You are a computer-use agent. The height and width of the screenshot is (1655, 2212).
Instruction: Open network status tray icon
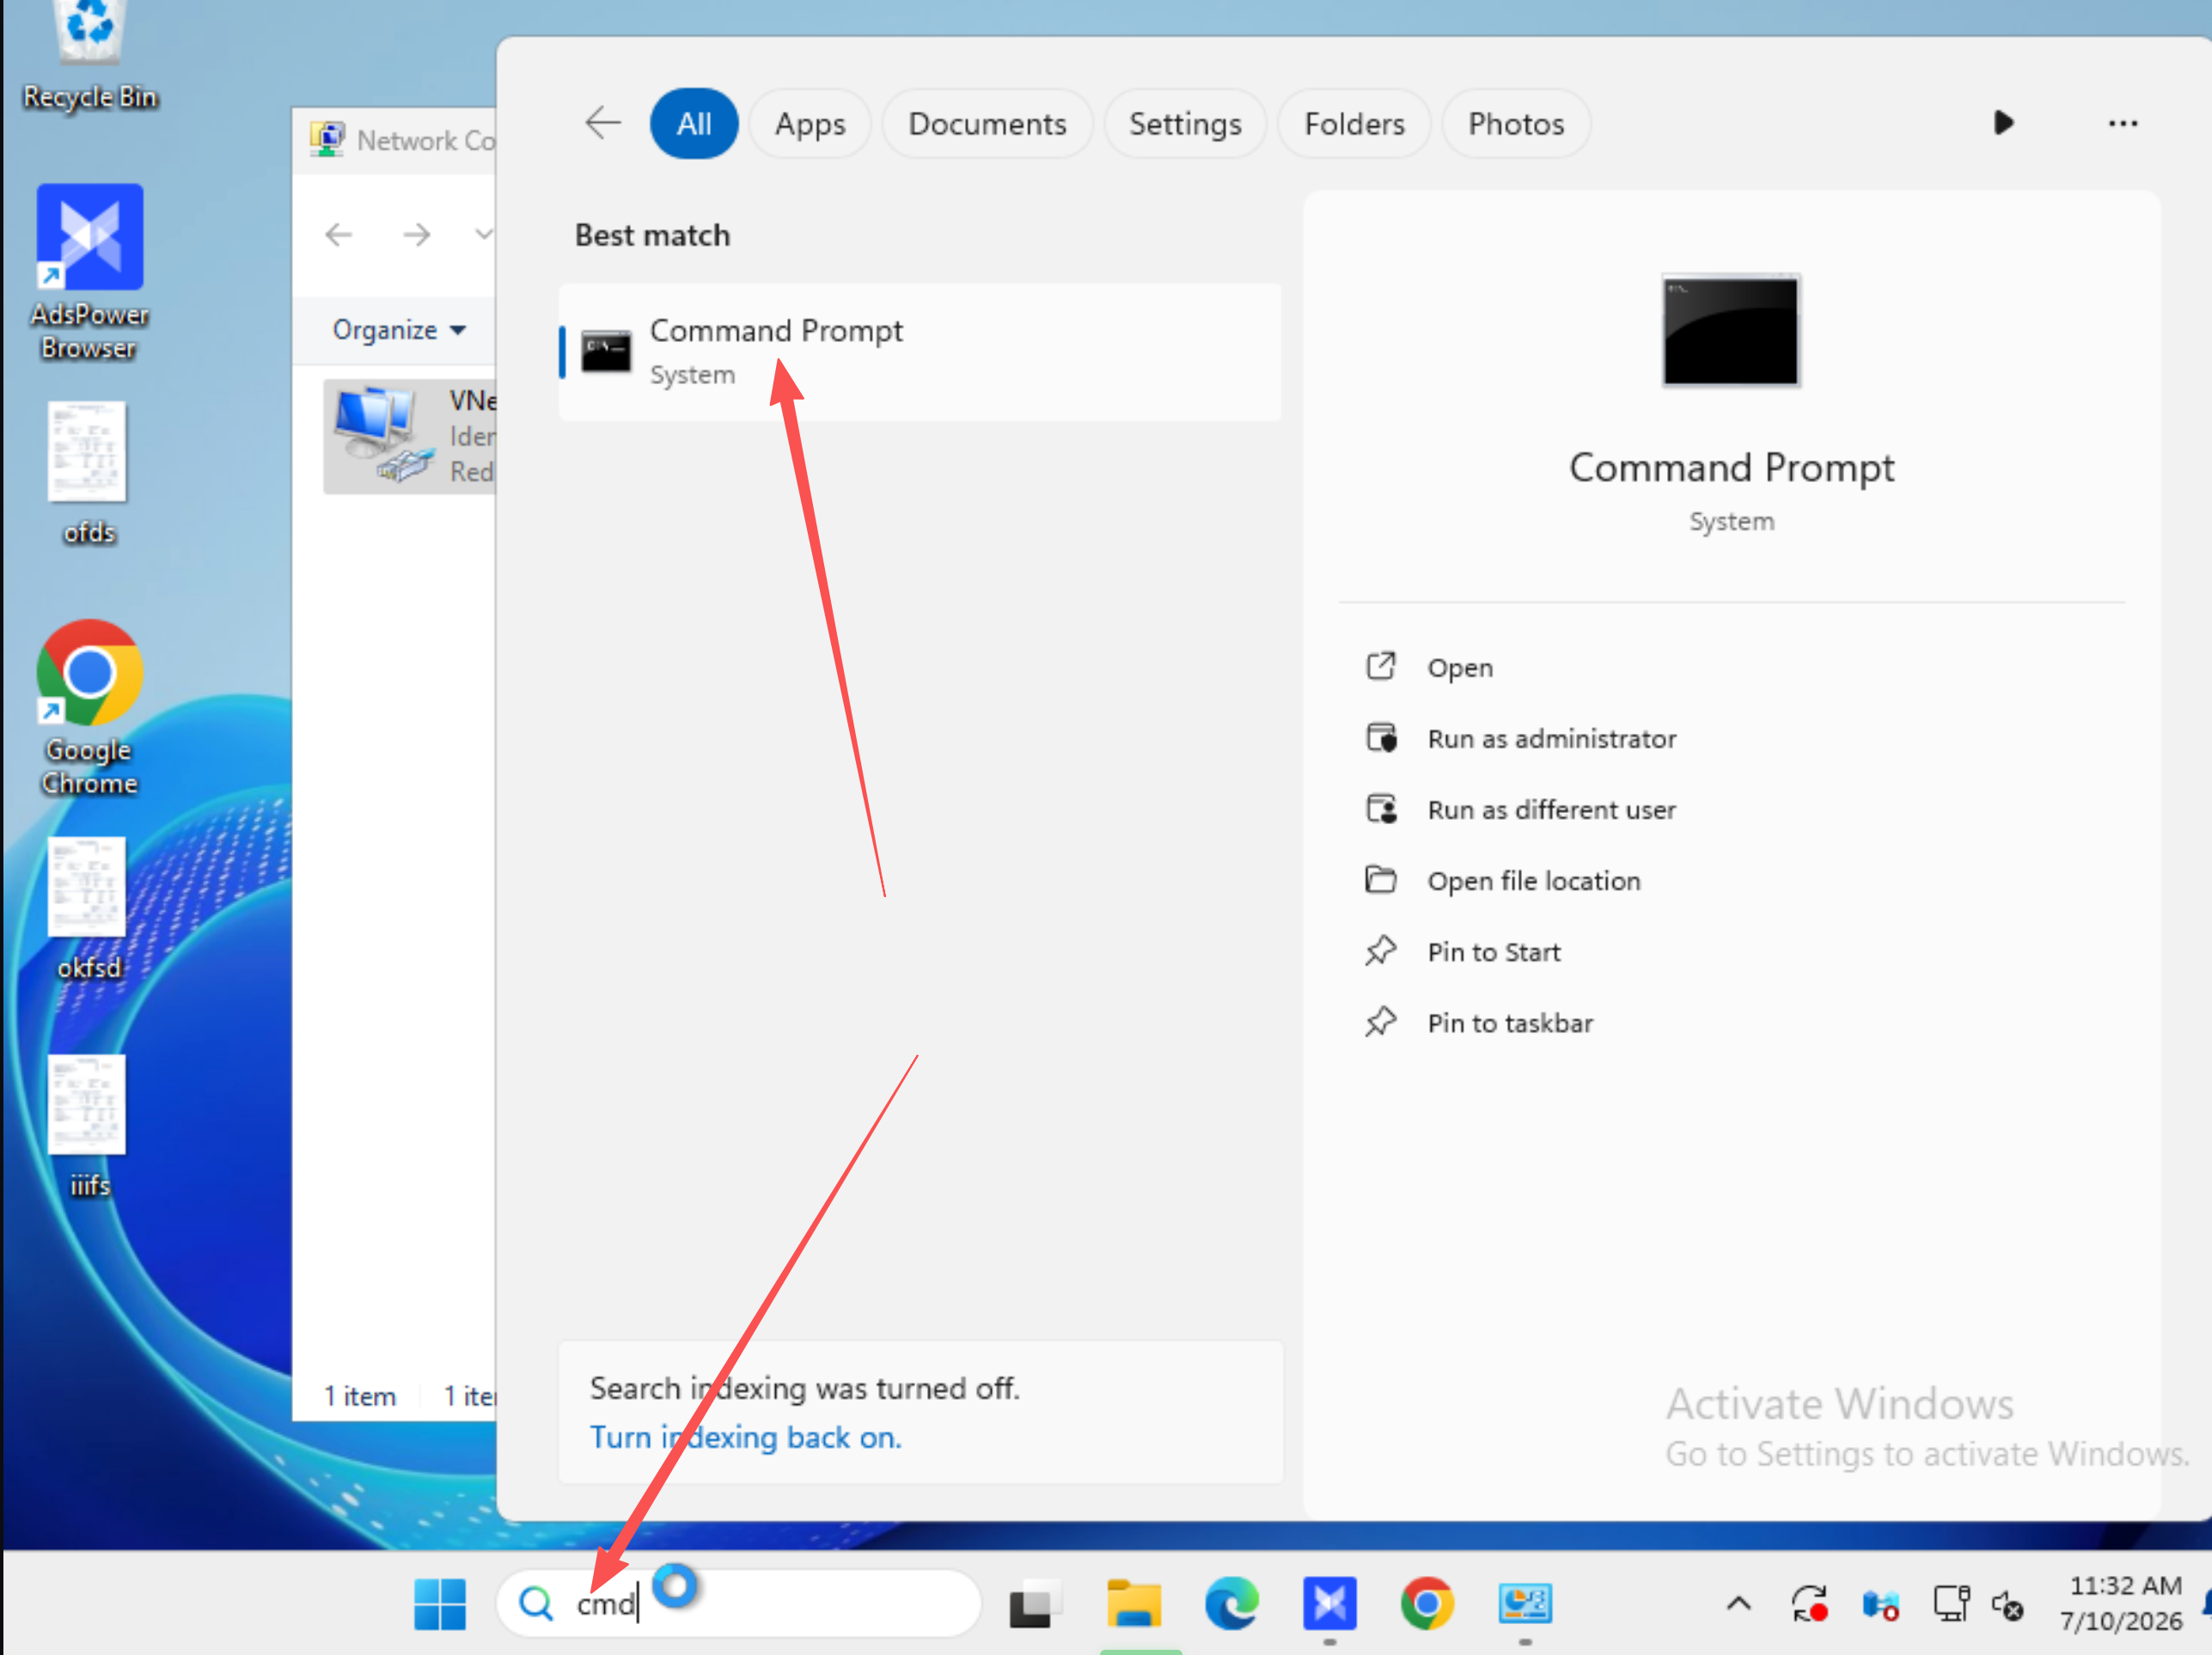(x=1951, y=1604)
